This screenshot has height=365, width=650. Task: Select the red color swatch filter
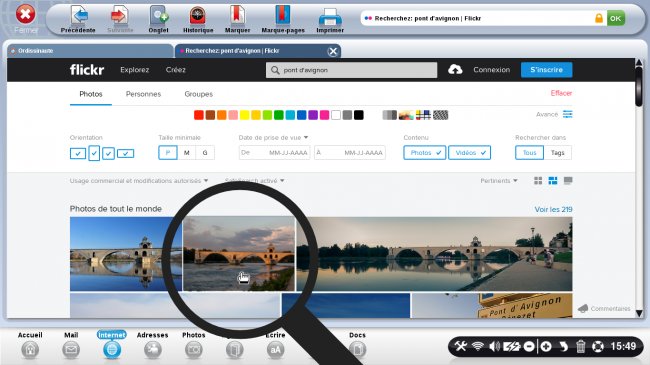[199, 115]
